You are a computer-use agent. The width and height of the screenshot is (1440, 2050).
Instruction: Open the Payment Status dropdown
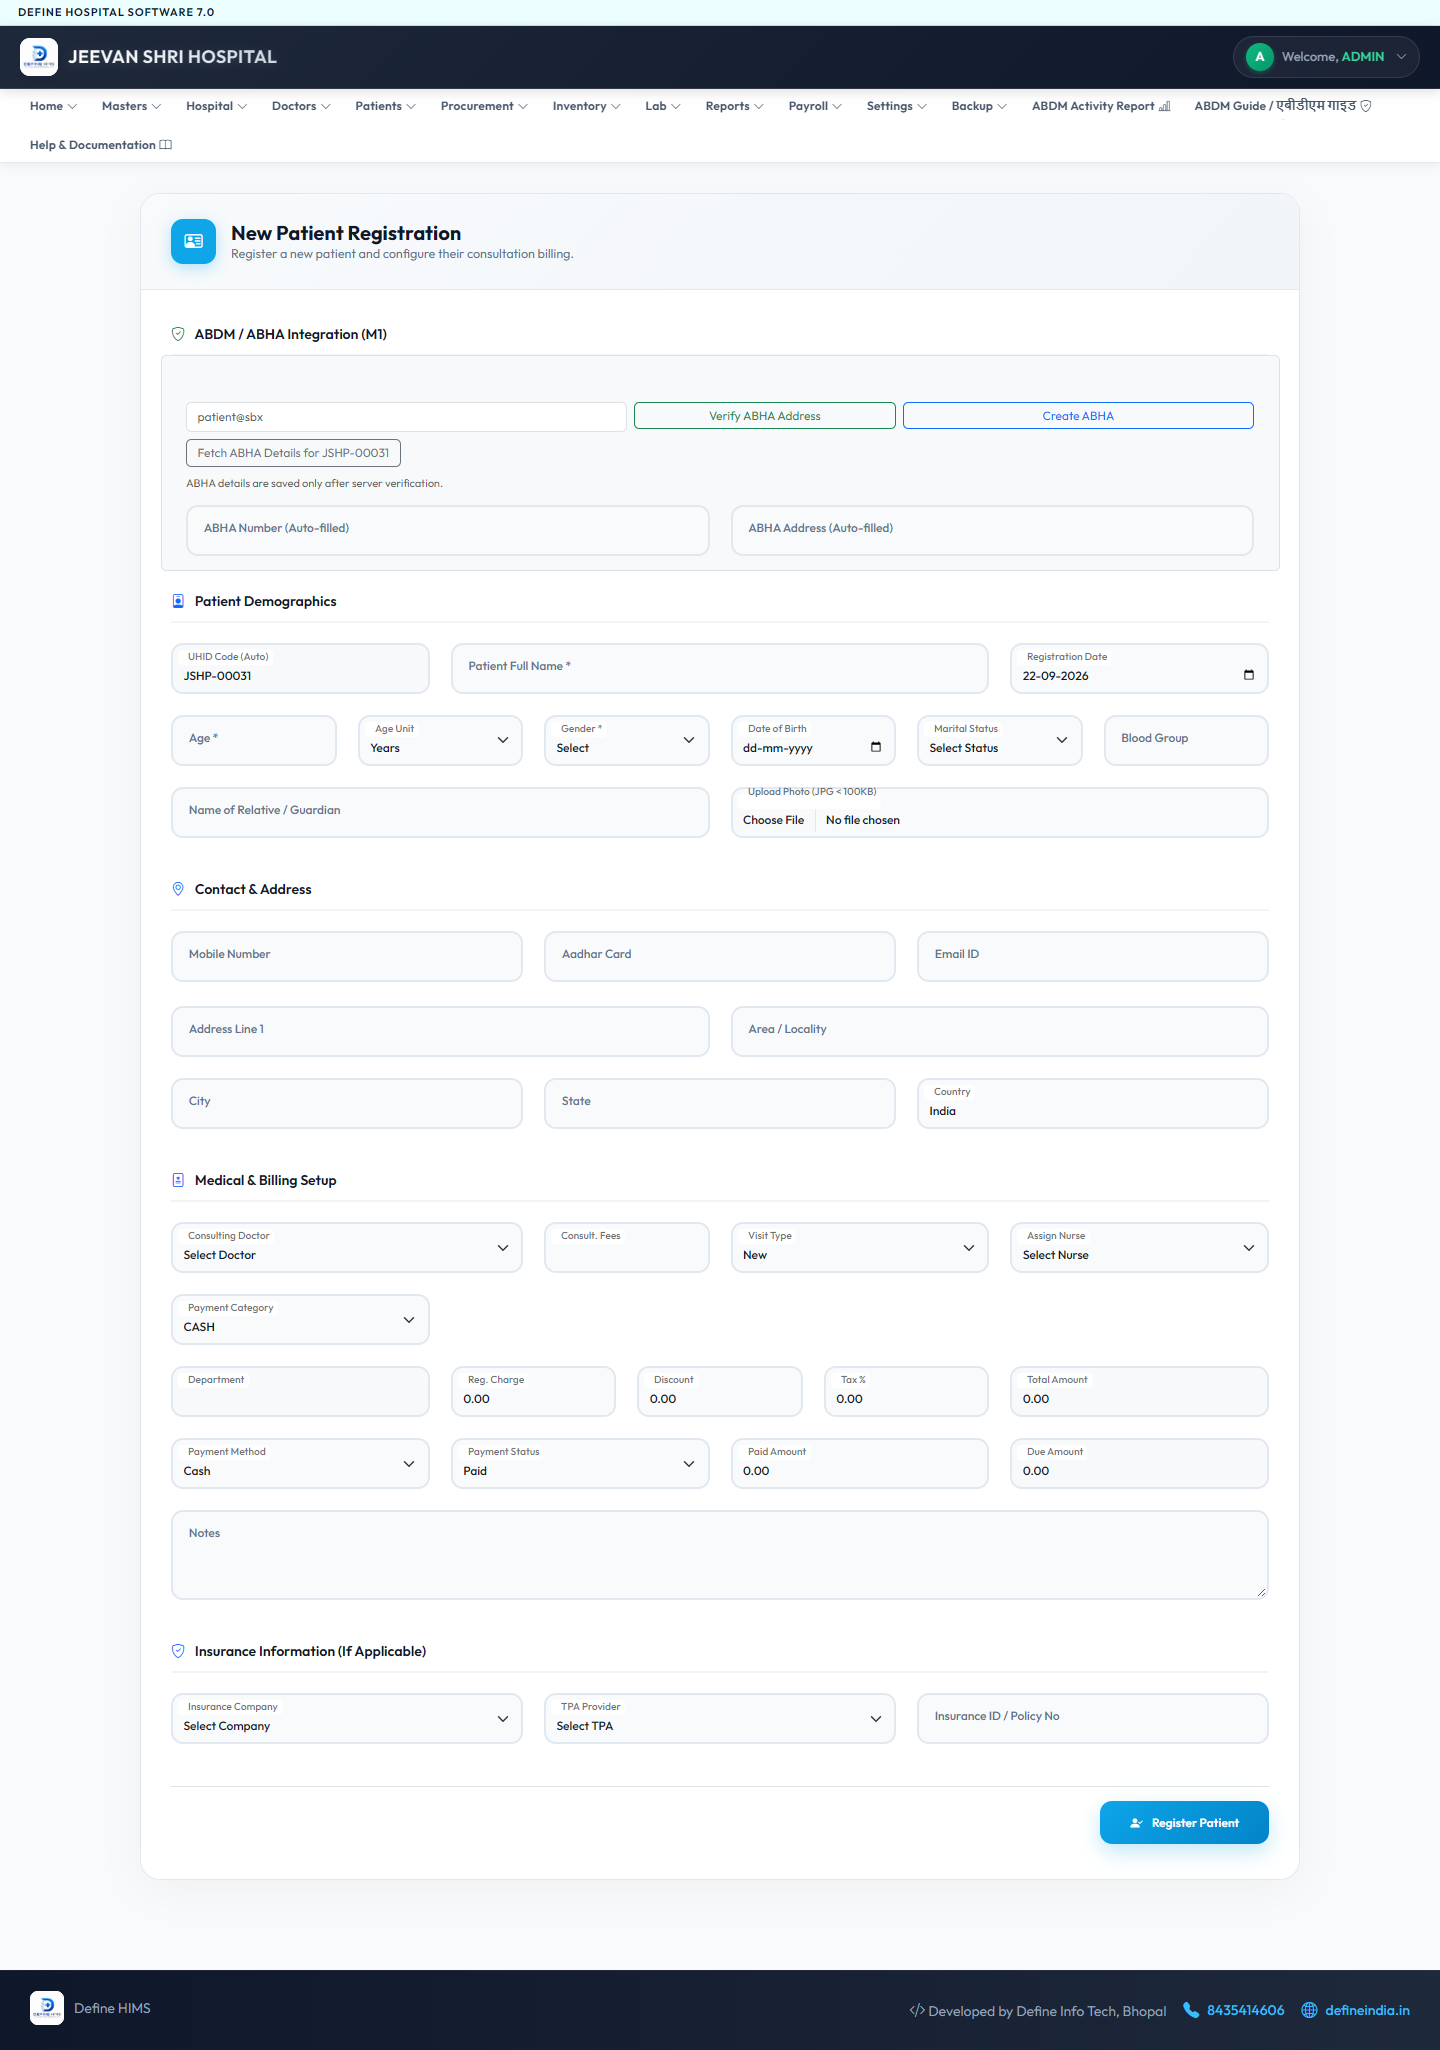580,1463
